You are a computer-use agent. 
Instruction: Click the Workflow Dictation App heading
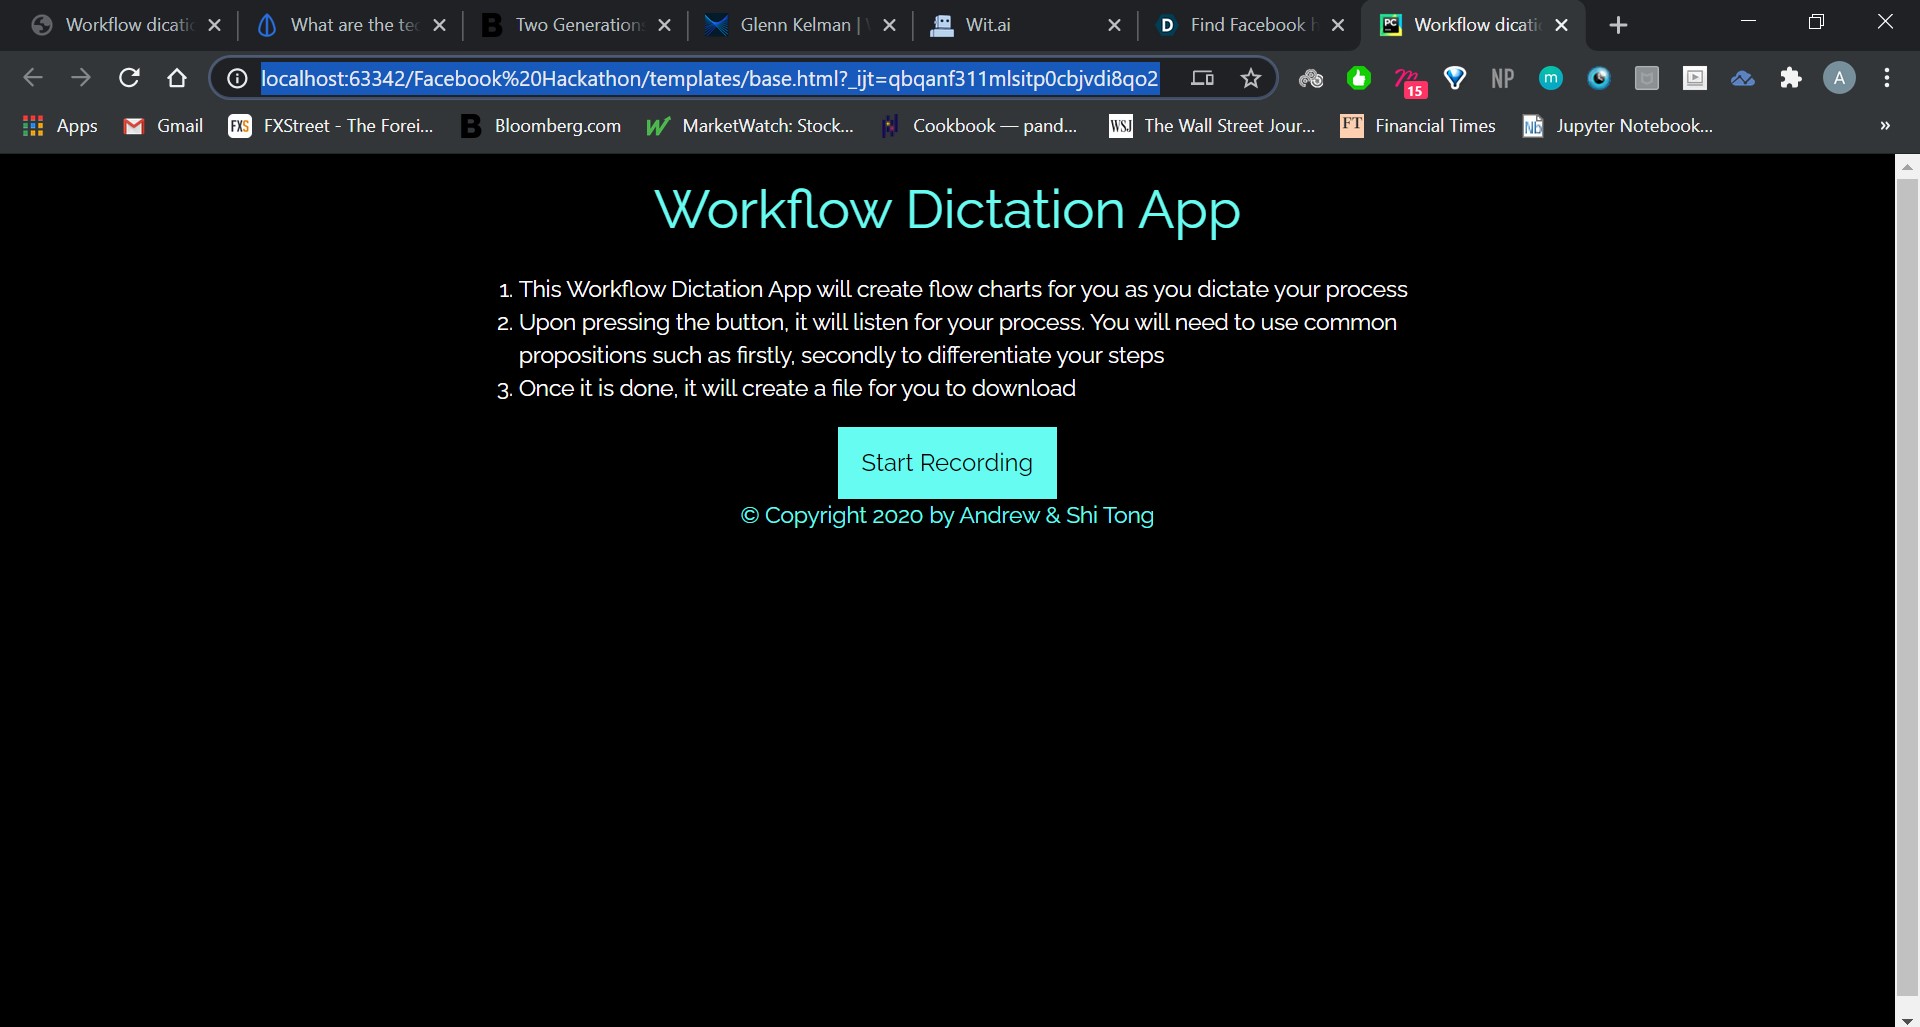pyautogui.click(x=947, y=210)
